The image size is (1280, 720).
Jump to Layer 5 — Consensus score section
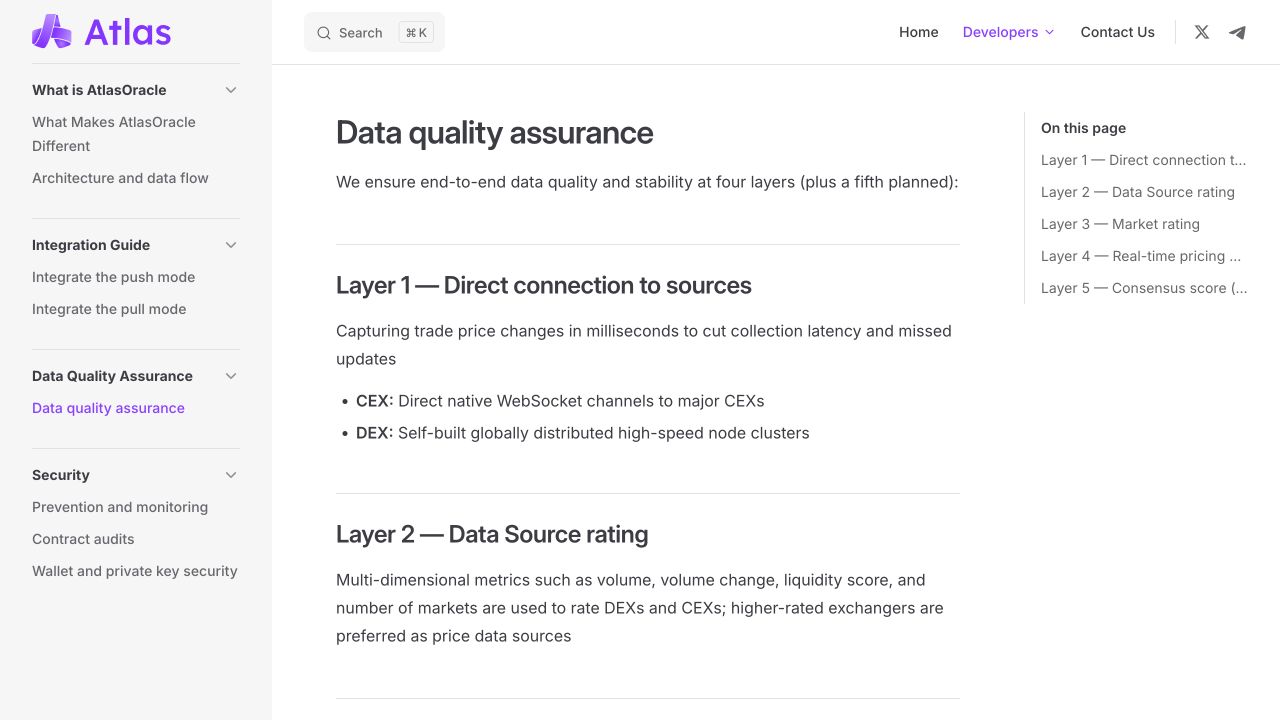click(x=1144, y=288)
